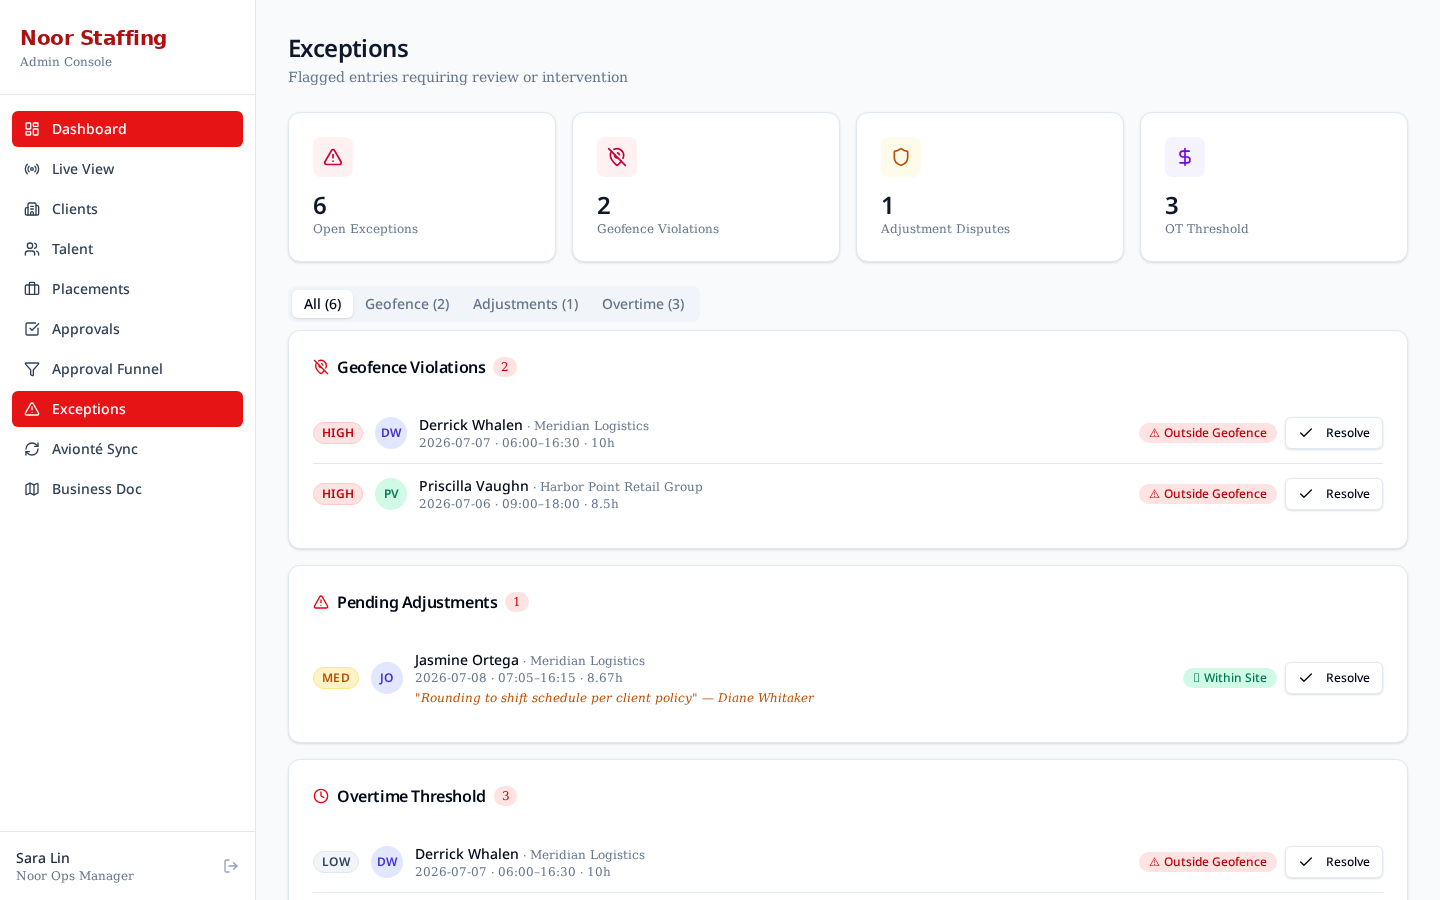Click the 6 Open Exceptions card

point(422,187)
